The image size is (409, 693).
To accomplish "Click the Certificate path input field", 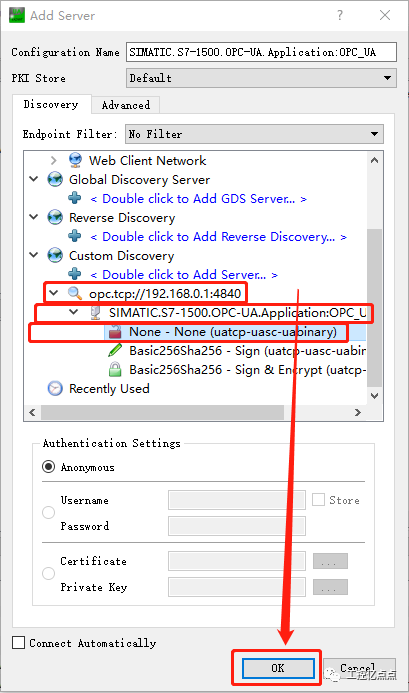I will click(237, 561).
